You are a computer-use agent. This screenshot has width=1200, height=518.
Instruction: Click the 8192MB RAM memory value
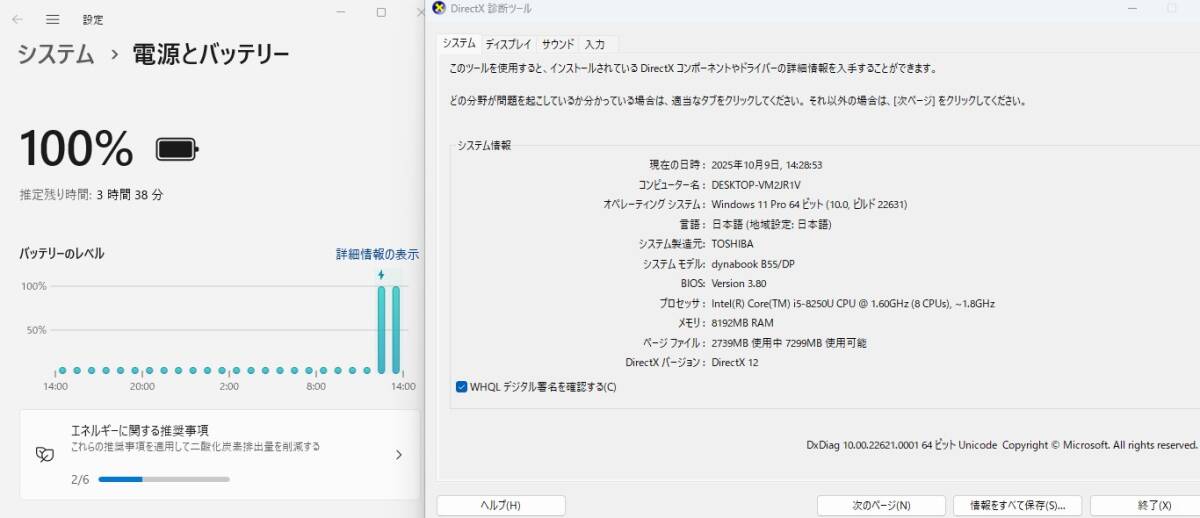point(742,323)
